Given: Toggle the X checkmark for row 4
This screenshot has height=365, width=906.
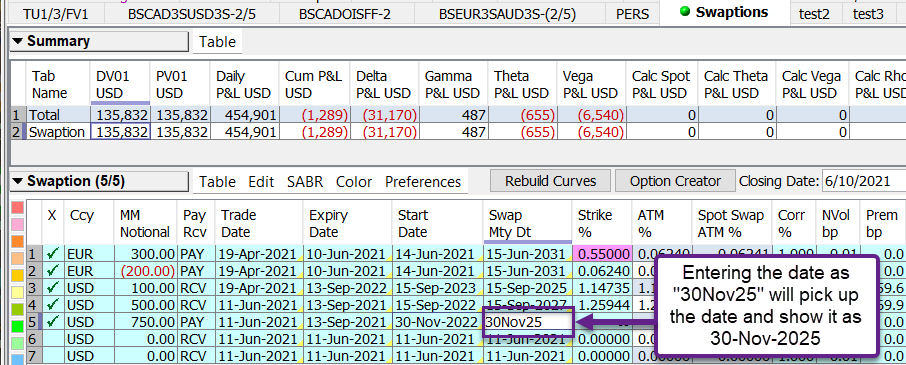Looking at the screenshot, I should tap(53, 304).
